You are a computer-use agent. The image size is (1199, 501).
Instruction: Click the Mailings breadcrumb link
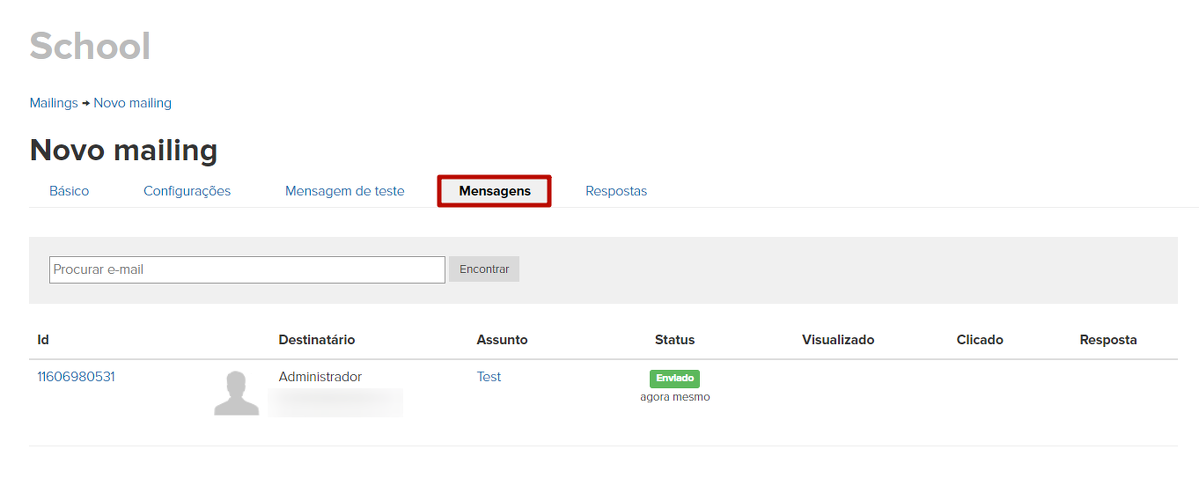(54, 103)
